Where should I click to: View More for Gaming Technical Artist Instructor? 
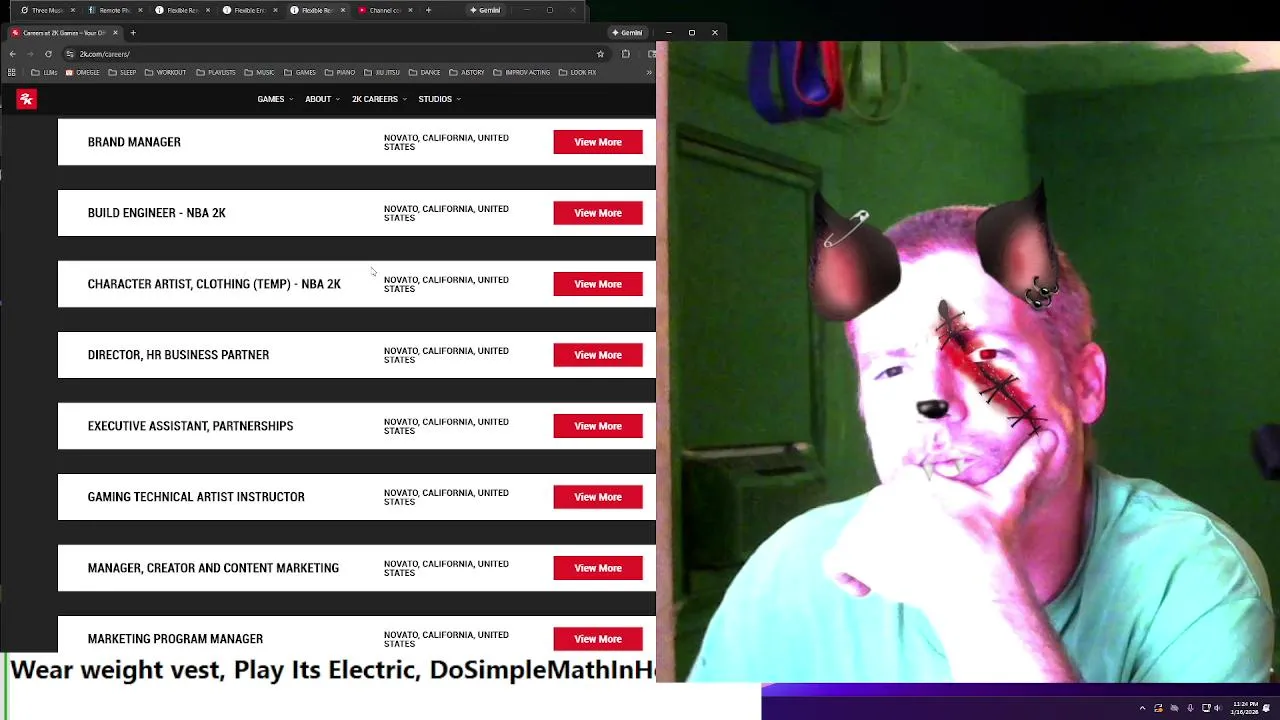point(598,497)
